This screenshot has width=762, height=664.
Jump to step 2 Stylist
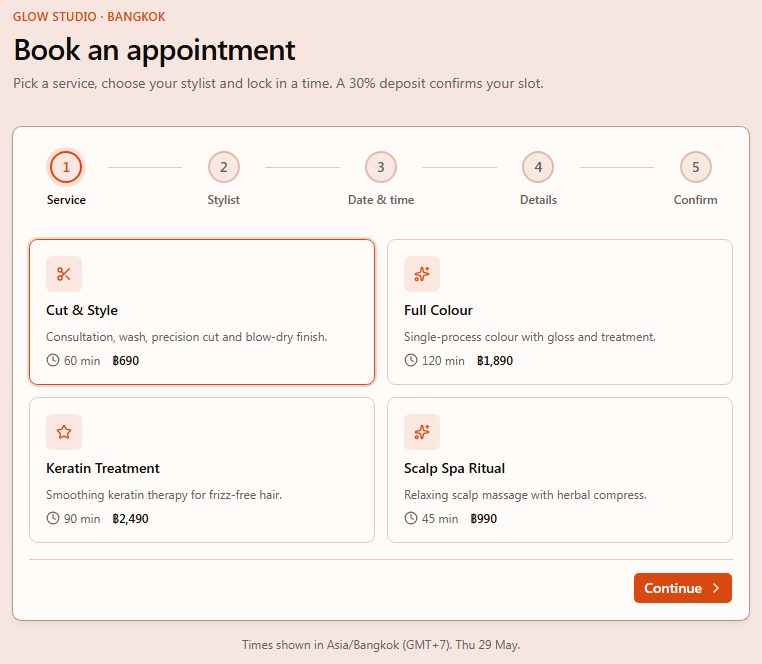click(x=224, y=167)
